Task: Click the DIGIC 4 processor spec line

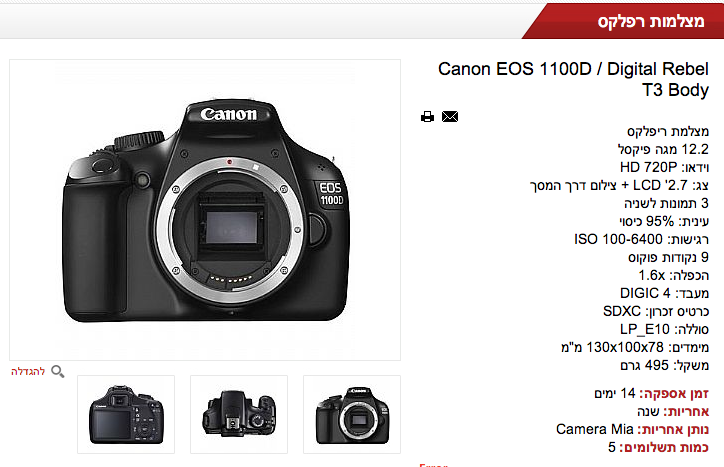Action: click(x=664, y=293)
